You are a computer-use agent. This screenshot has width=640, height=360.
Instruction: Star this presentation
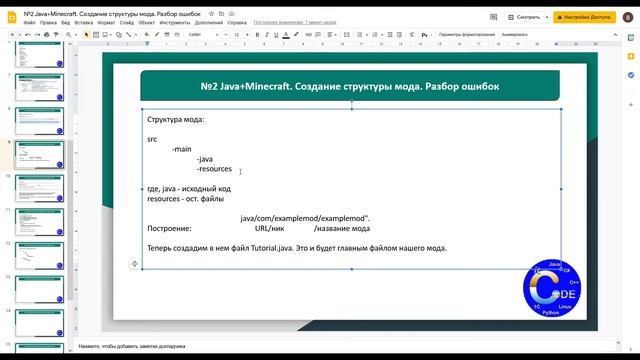click(x=211, y=14)
